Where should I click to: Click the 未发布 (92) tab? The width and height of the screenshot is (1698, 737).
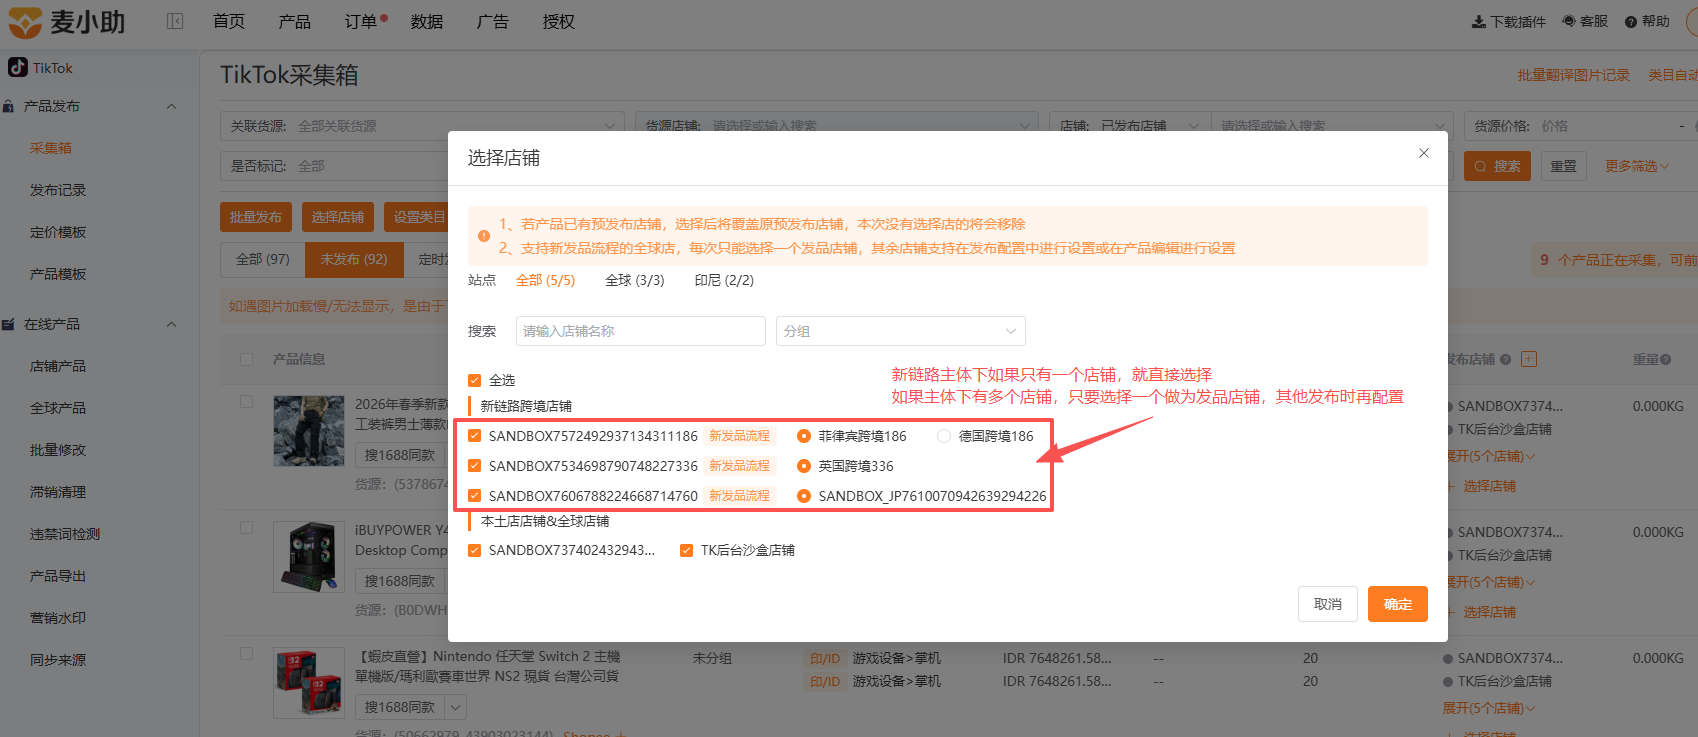(354, 259)
